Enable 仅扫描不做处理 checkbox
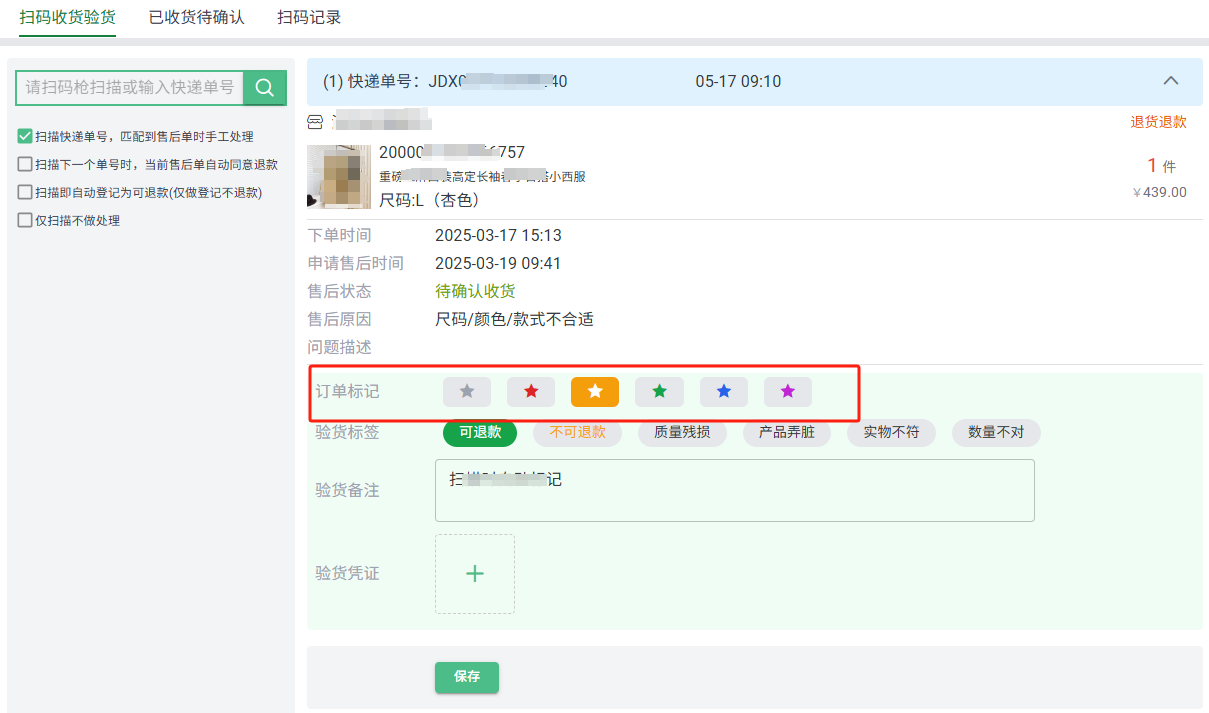 click(25, 221)
